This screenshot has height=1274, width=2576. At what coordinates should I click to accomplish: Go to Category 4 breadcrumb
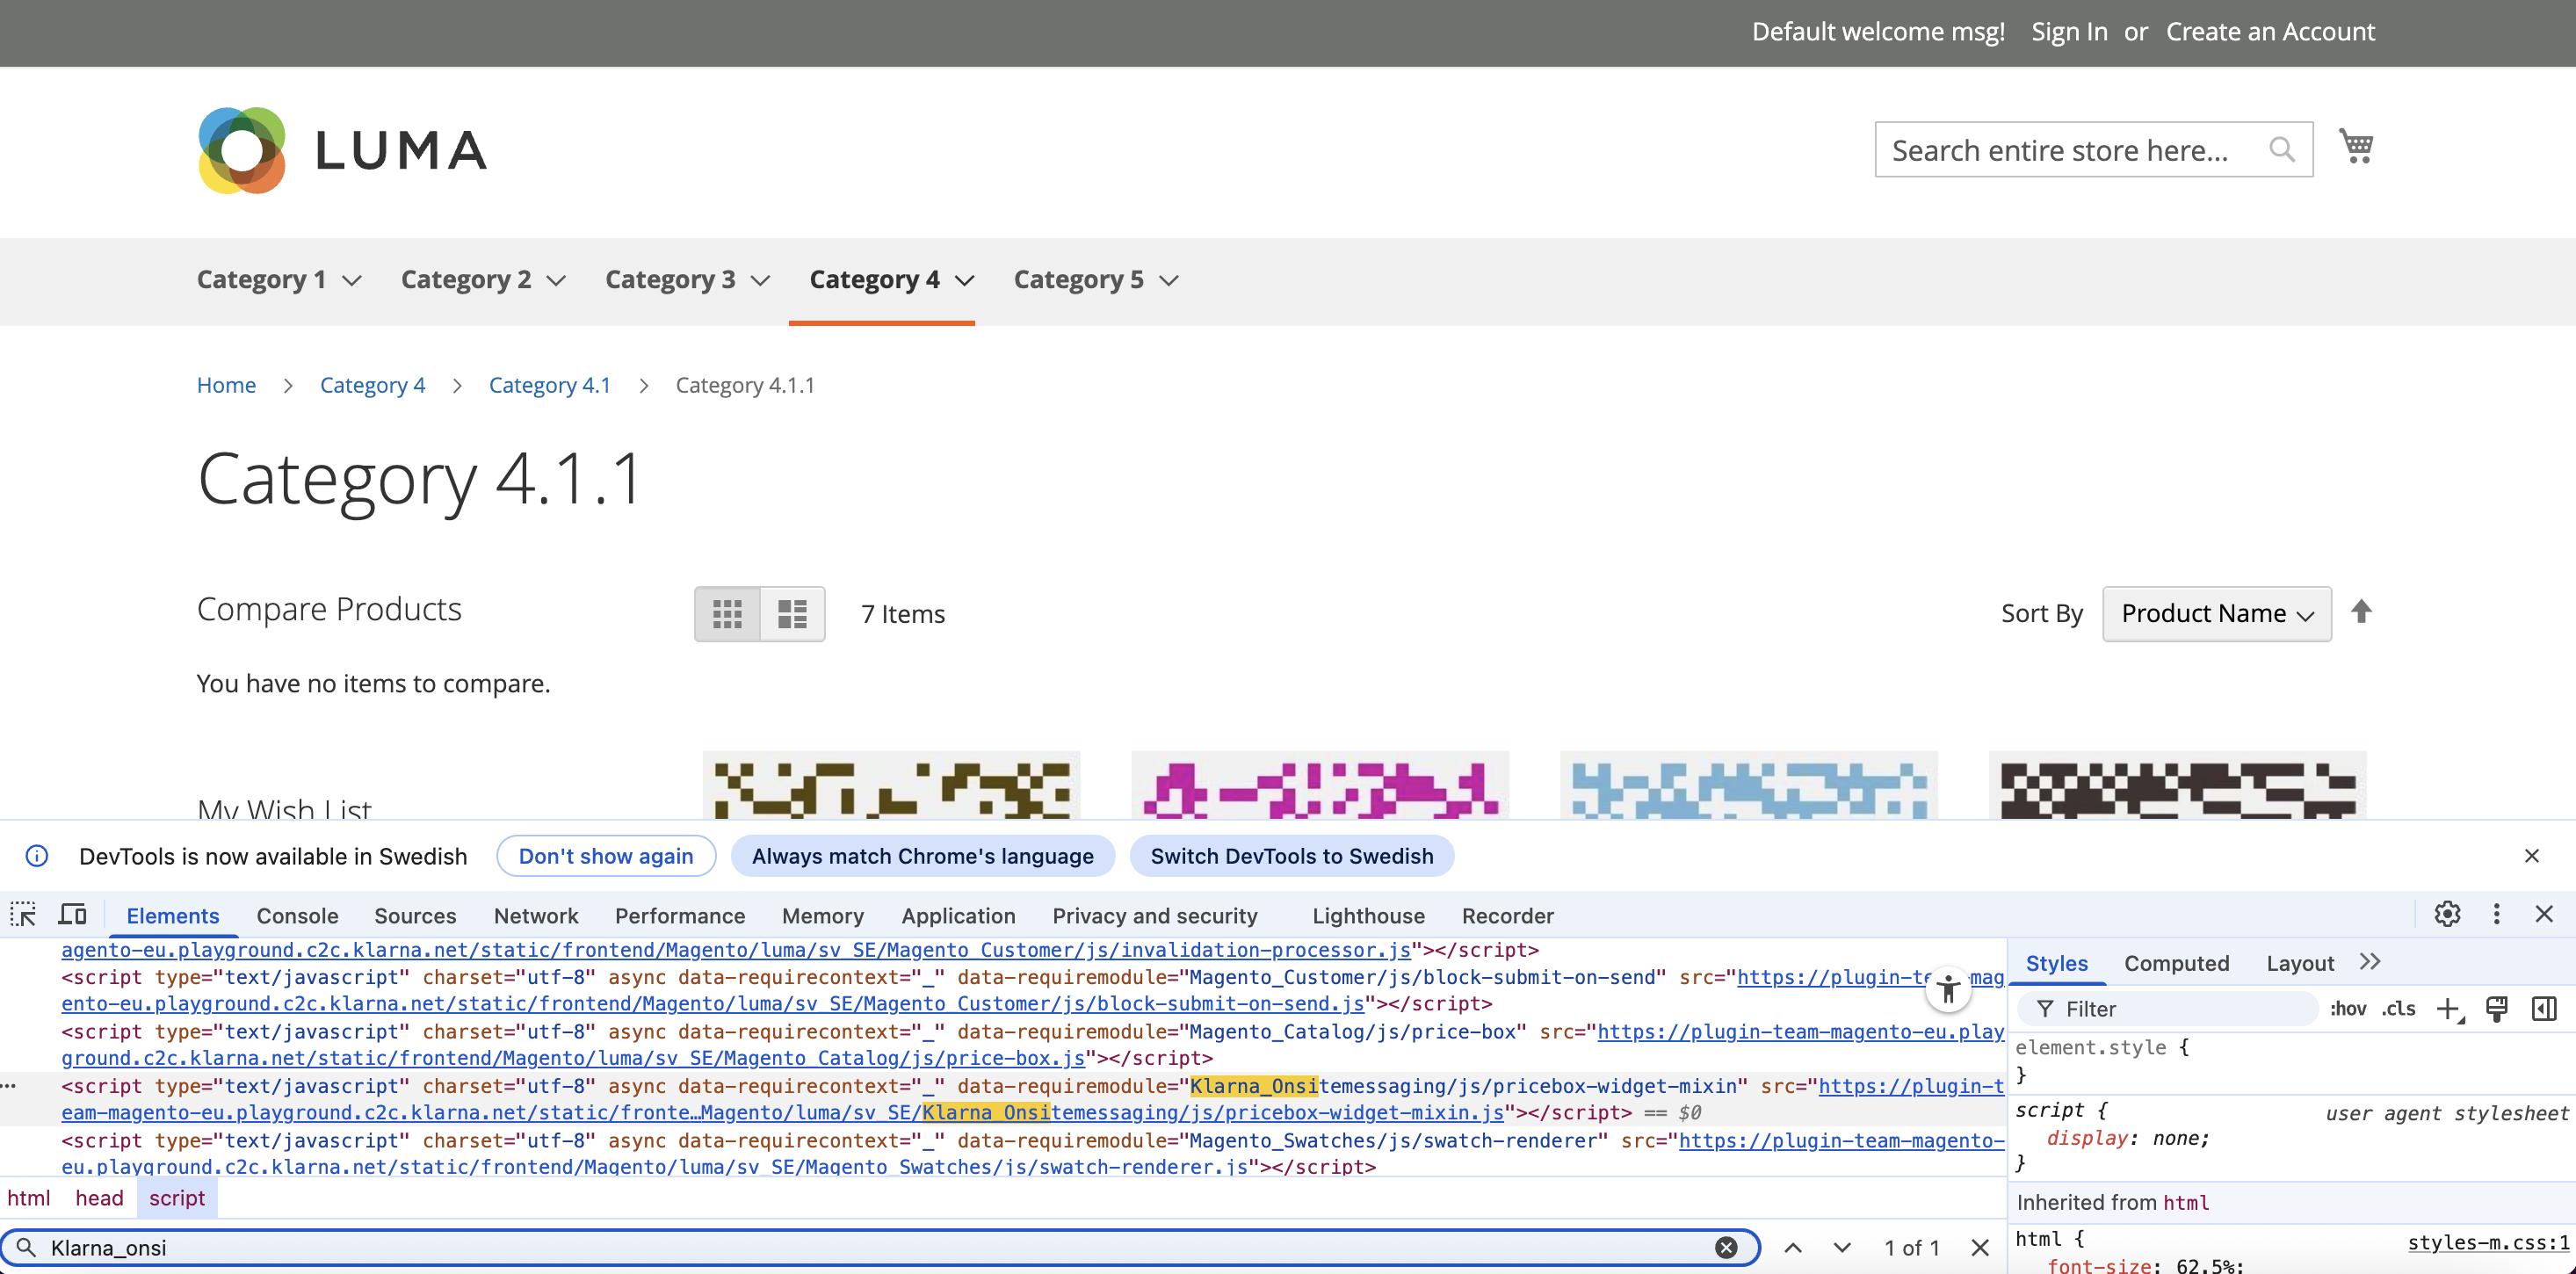coord(372,385)
